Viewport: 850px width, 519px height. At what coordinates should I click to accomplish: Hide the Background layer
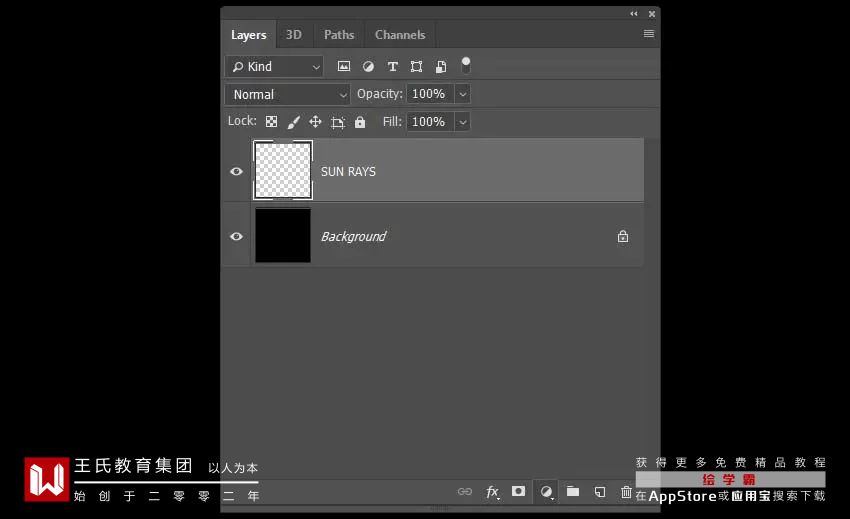pos(236,236)
